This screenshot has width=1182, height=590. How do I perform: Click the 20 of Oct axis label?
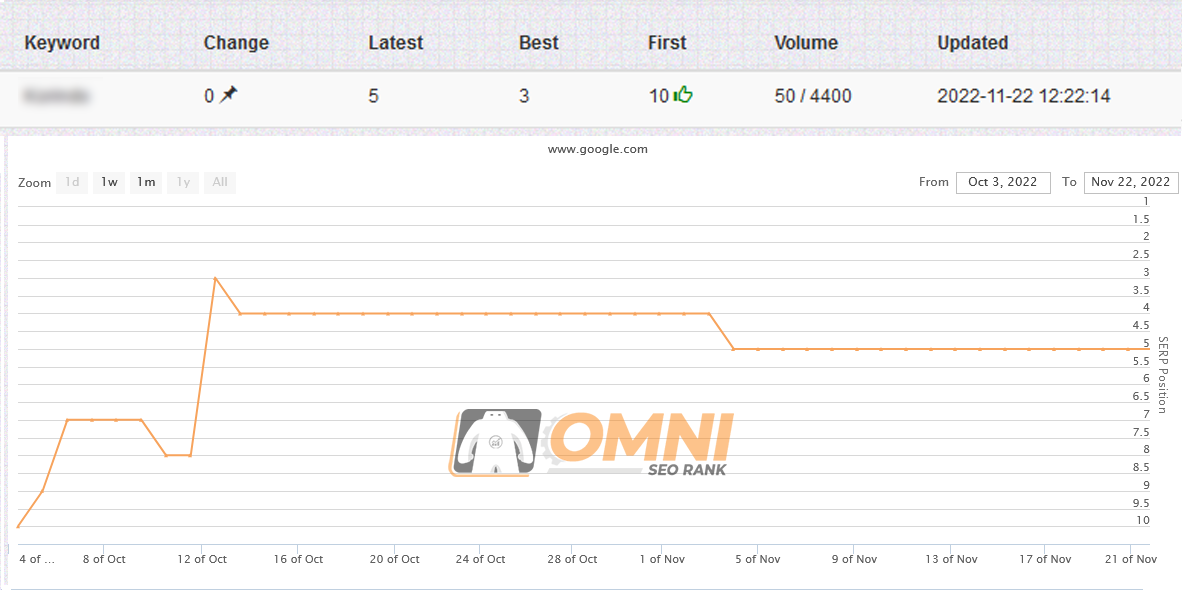(393, 559)
